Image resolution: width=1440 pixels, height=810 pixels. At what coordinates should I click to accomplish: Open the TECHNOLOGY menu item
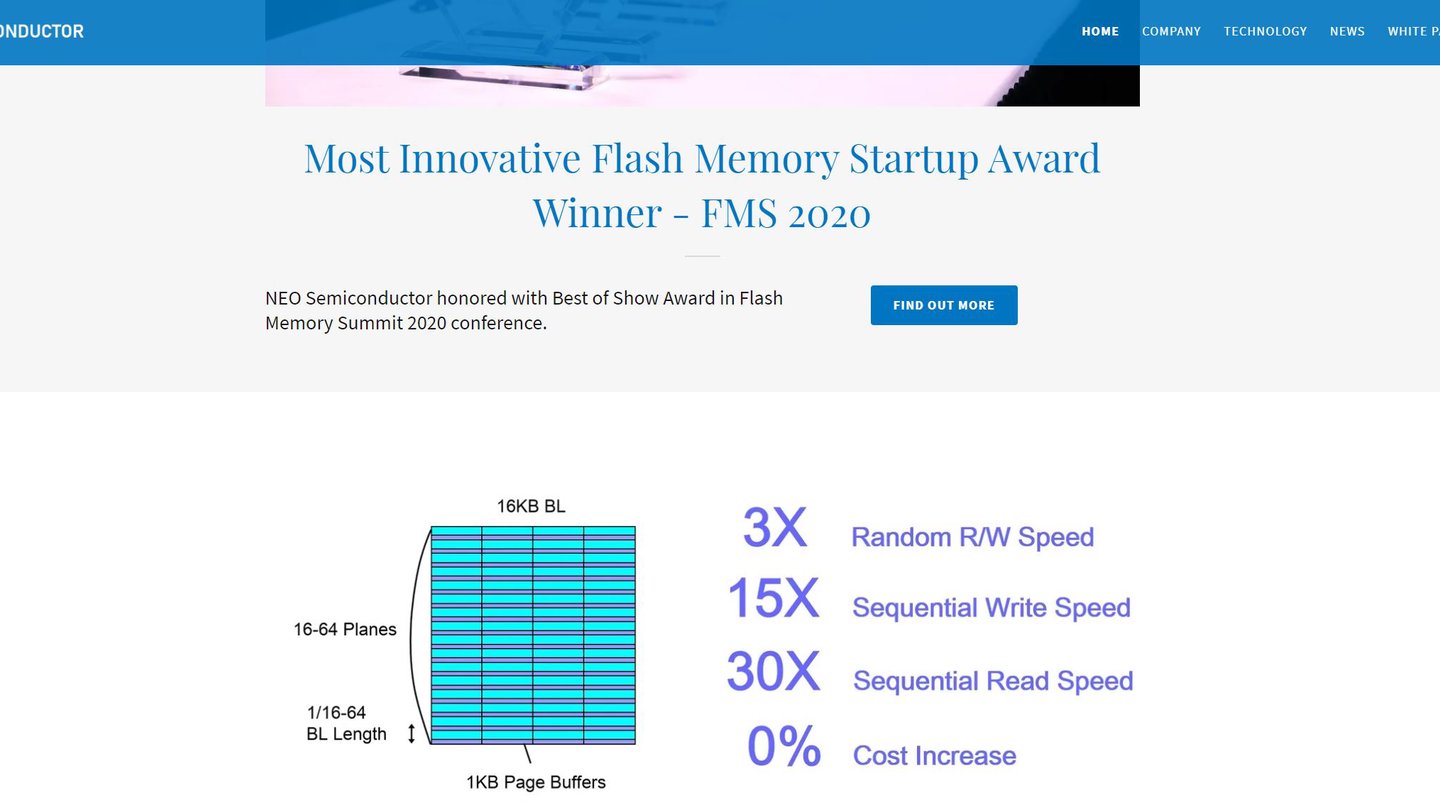pyautogui.click(x=1265, y=31)
